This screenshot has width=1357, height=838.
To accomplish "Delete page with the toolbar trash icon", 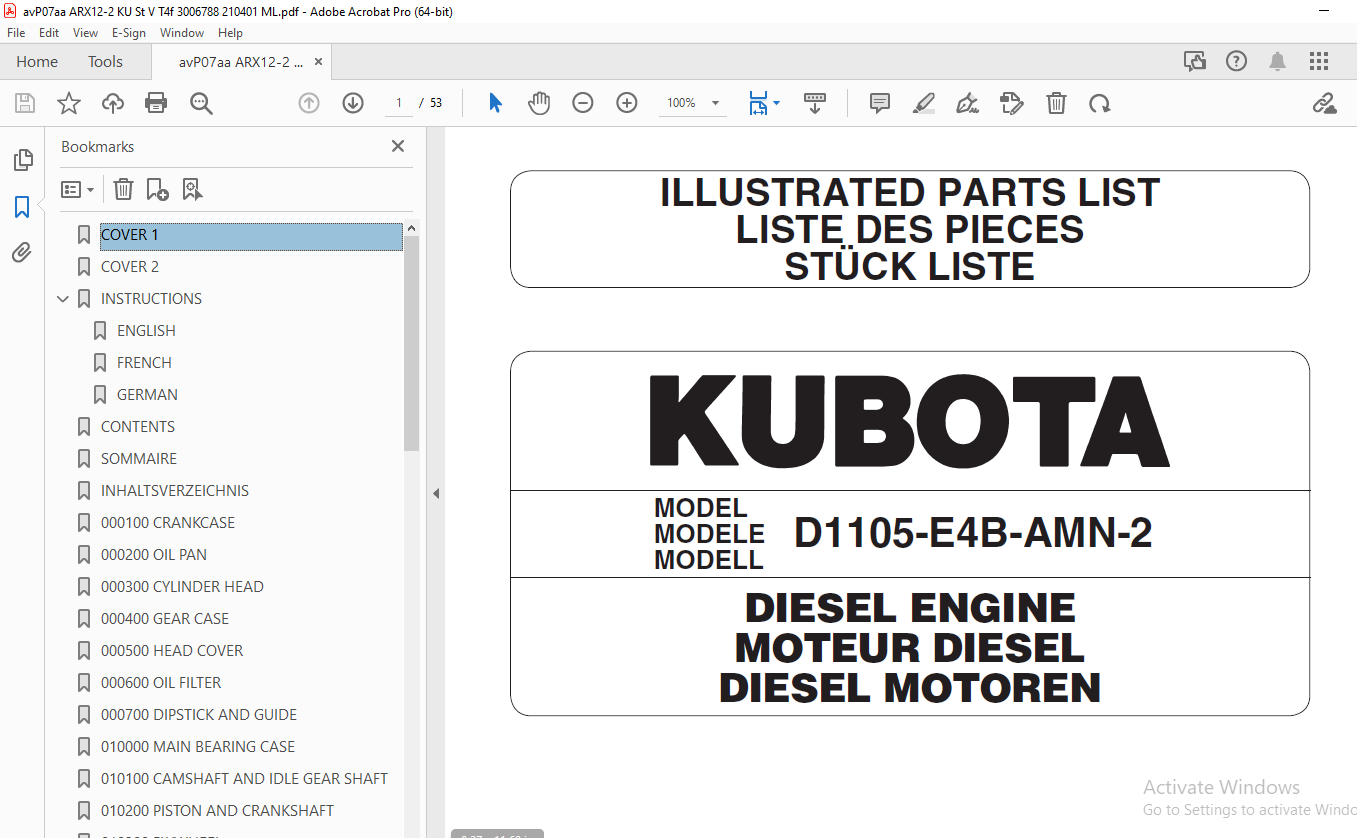I will click(1056, 103).
